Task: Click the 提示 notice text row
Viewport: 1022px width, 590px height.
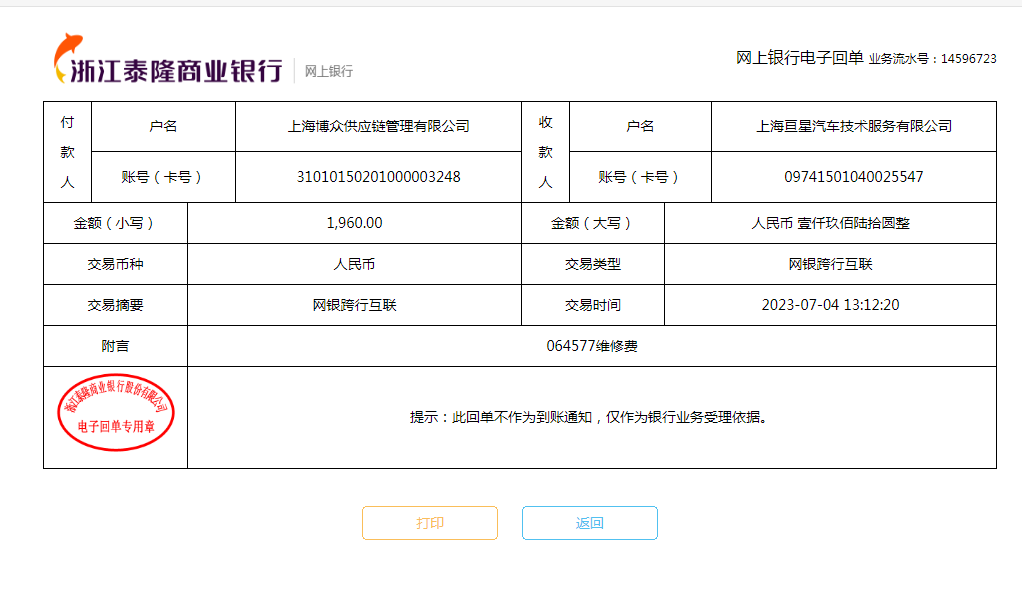Action: [591, 417]
